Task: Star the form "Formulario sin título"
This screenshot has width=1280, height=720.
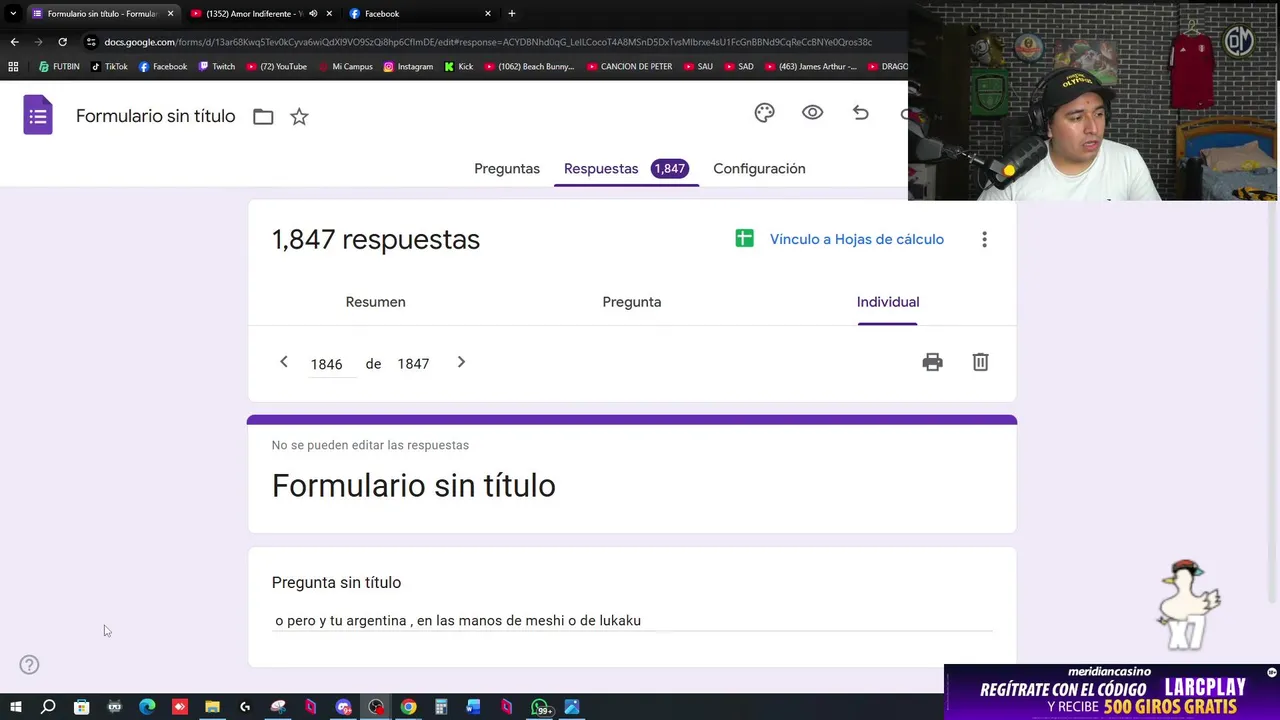Action: (x=299, y=117)
